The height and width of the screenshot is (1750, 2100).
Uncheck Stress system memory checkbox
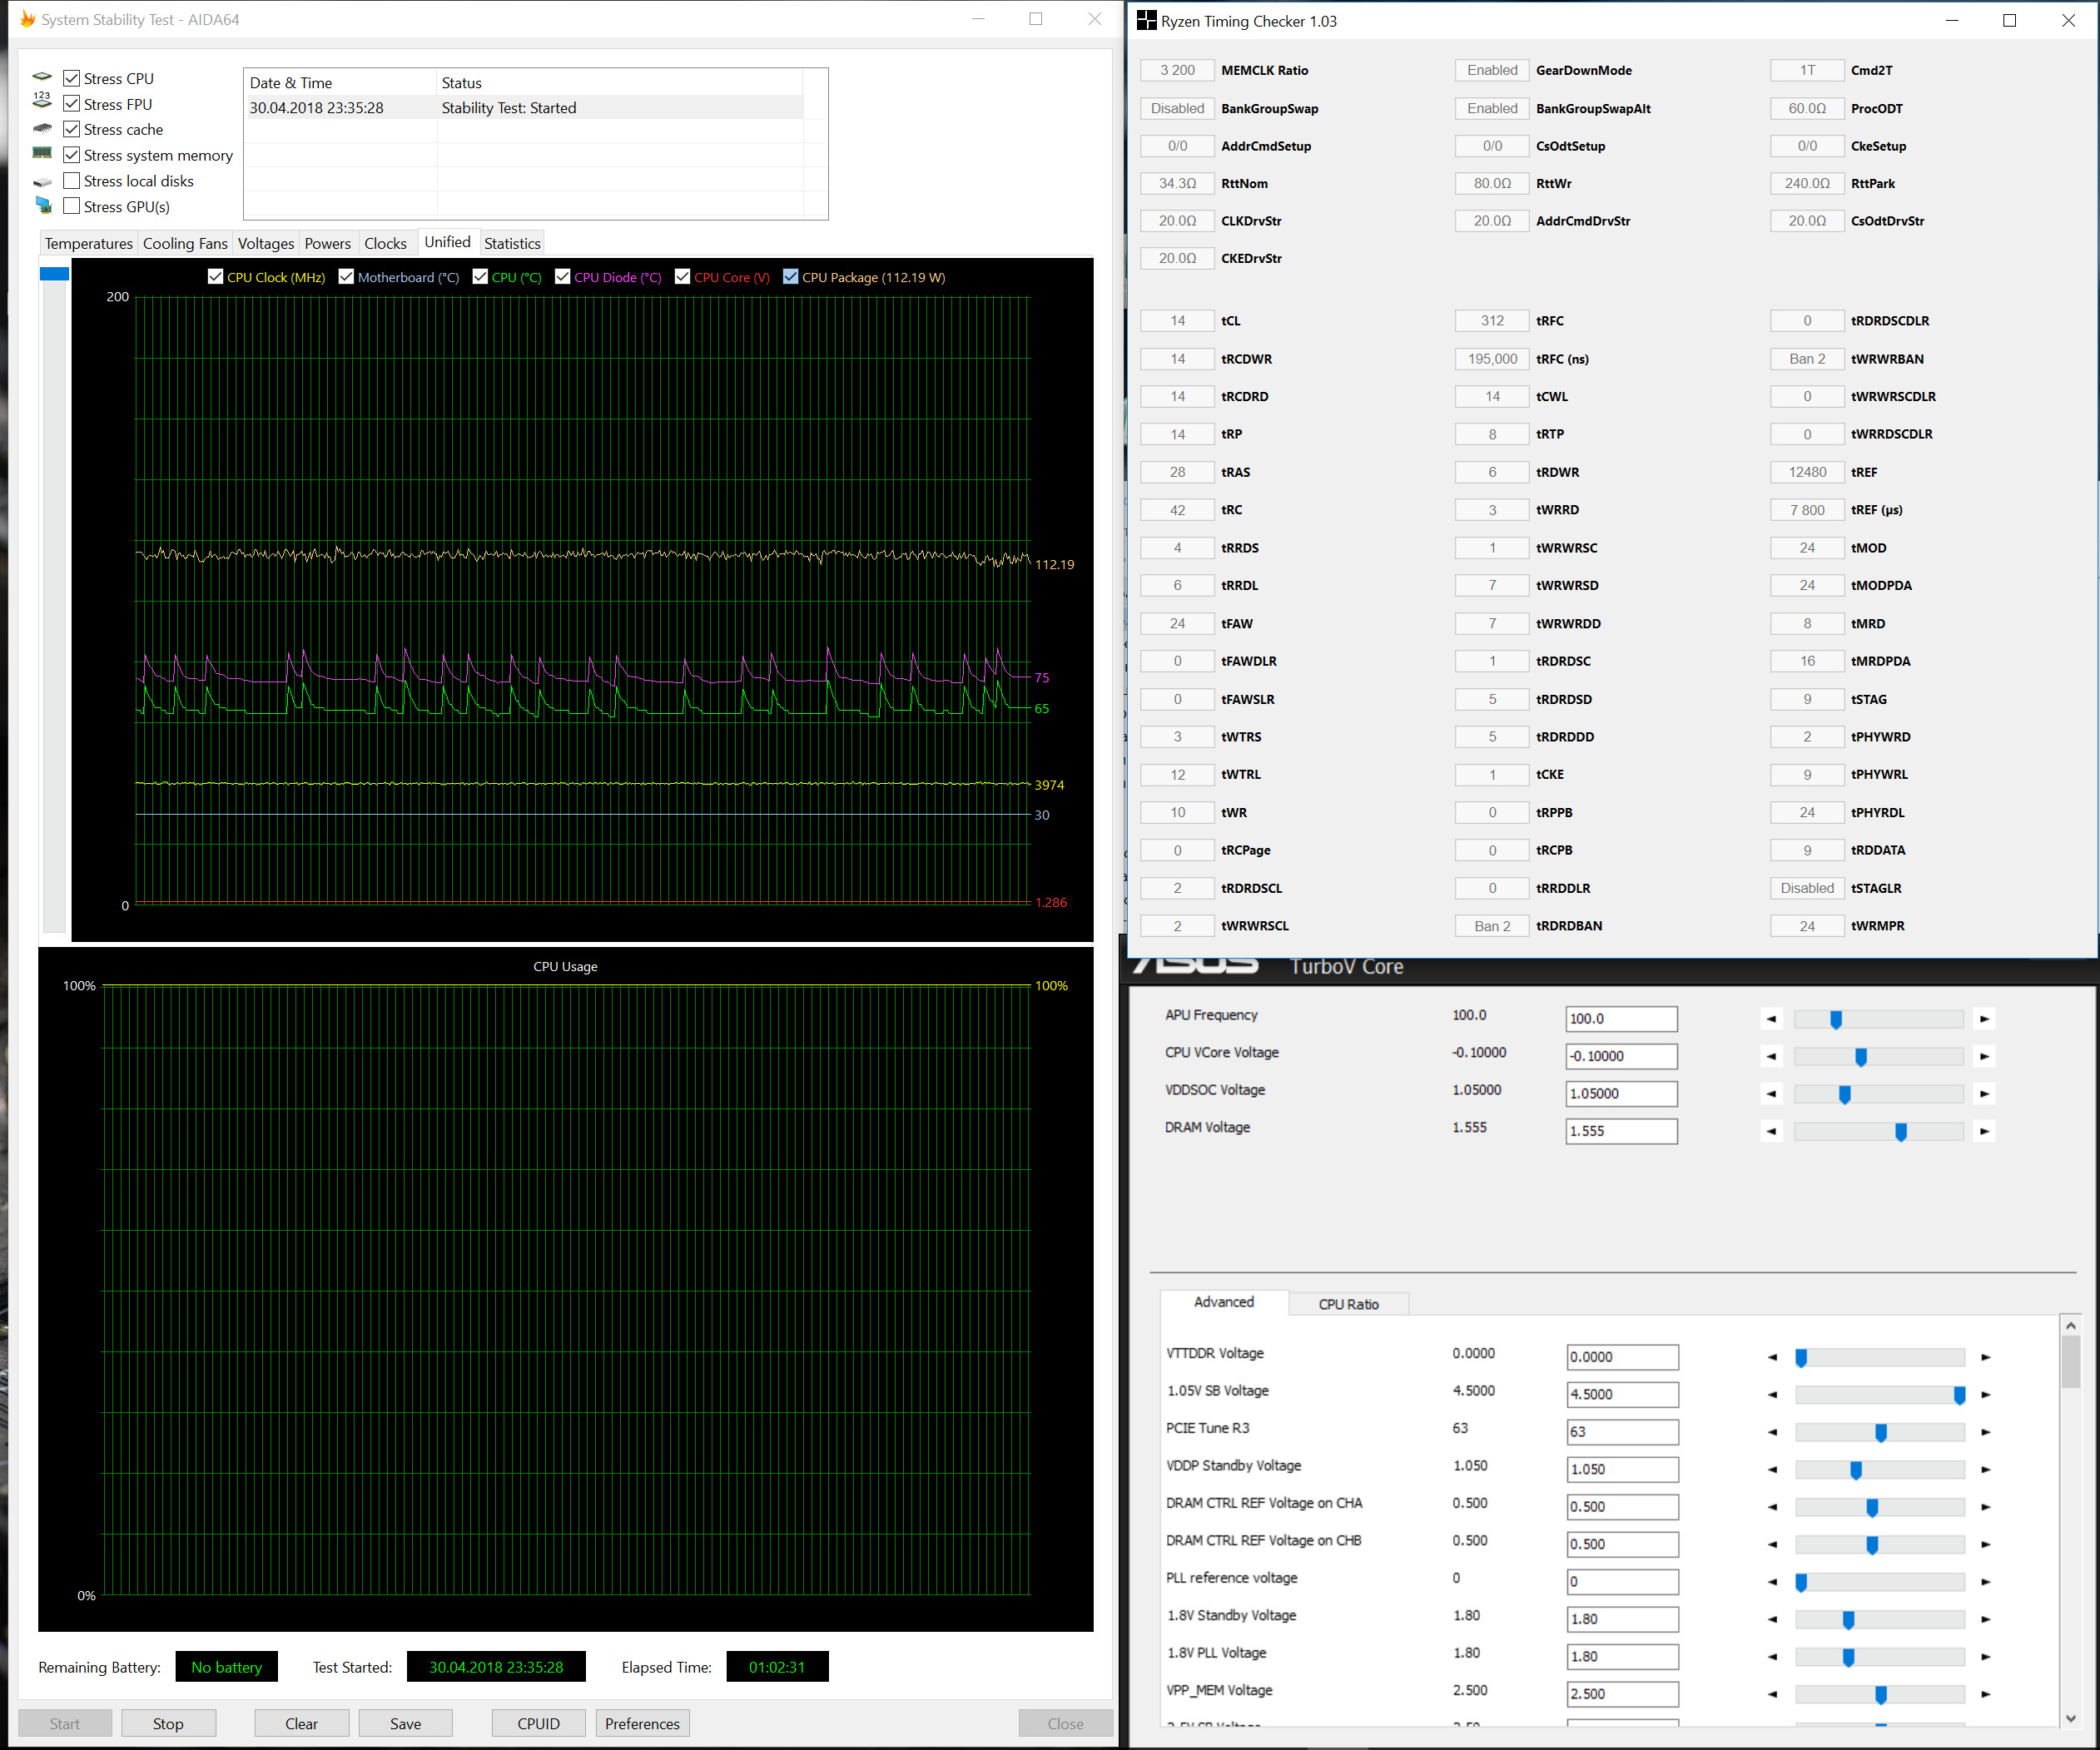(x=72, y=155)
